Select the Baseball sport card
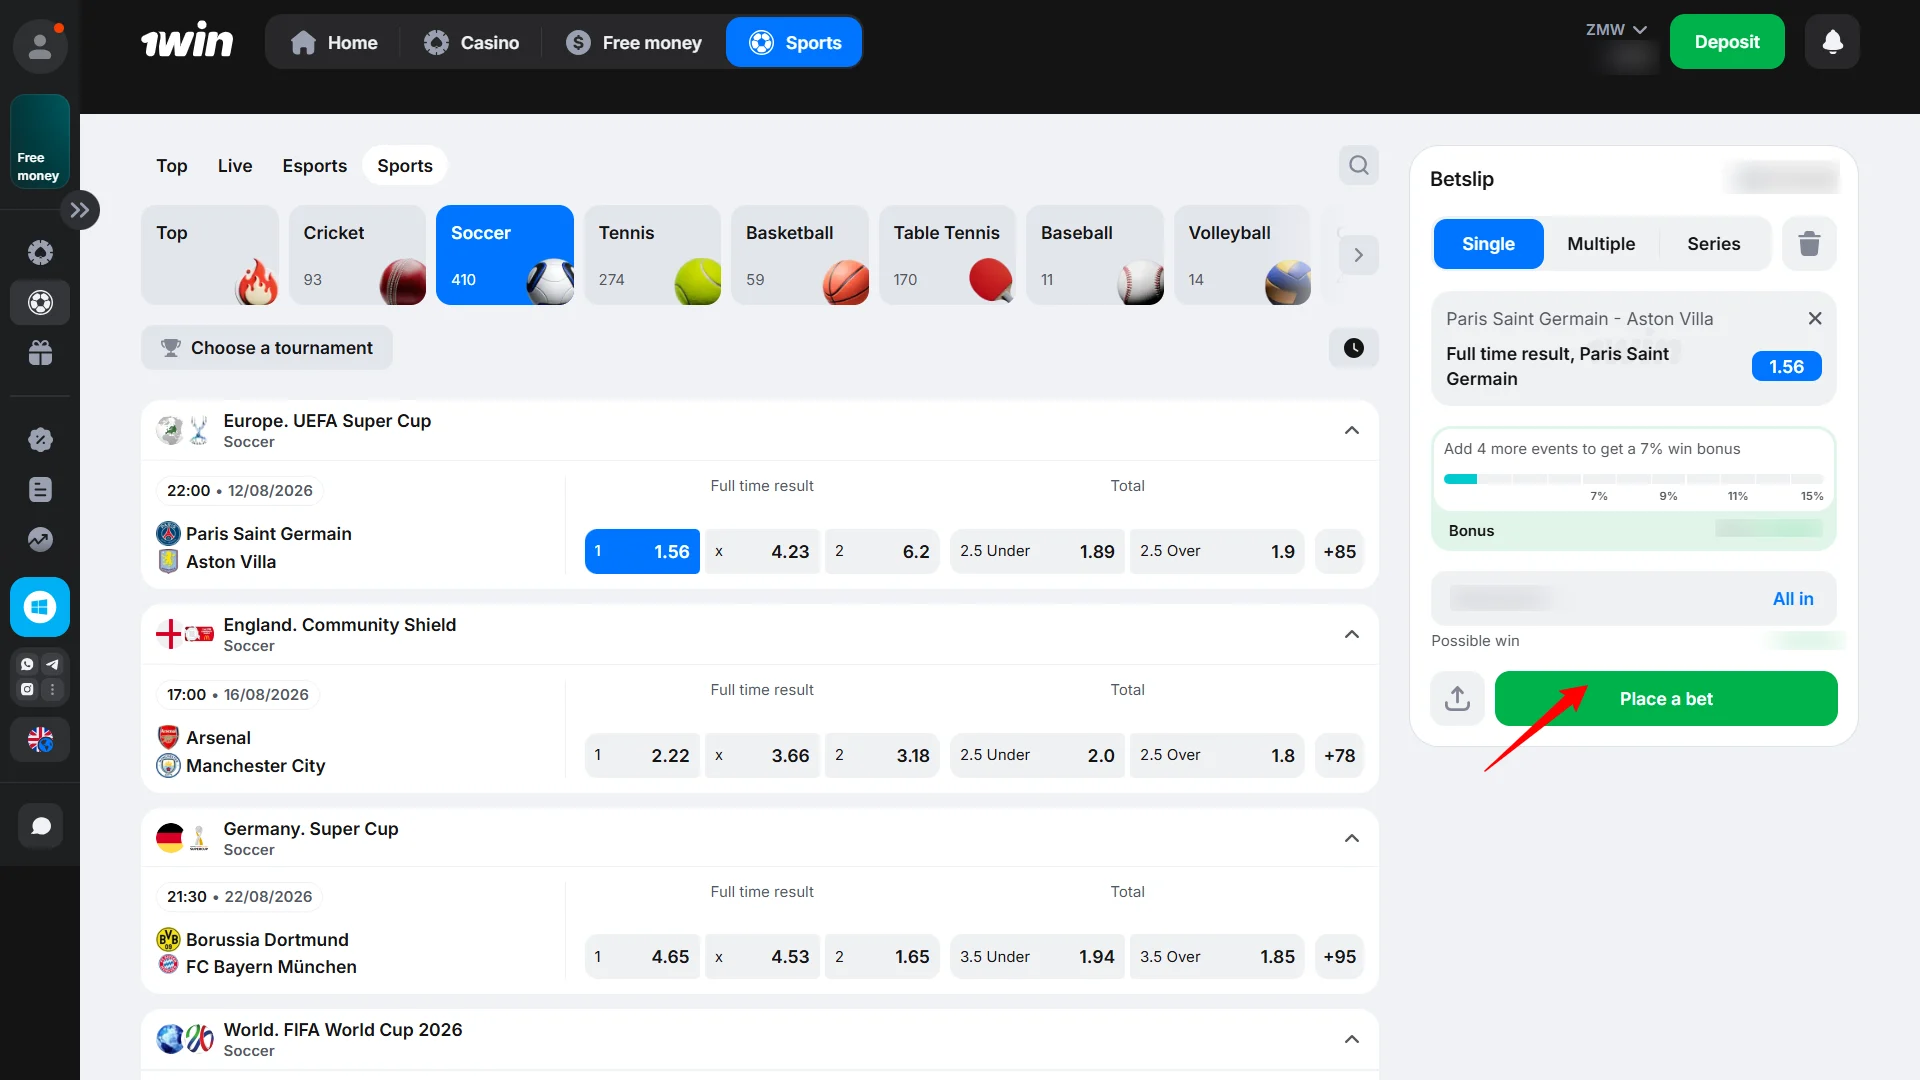This screenshot has width=1920, height=1080. coord(1095,255)
